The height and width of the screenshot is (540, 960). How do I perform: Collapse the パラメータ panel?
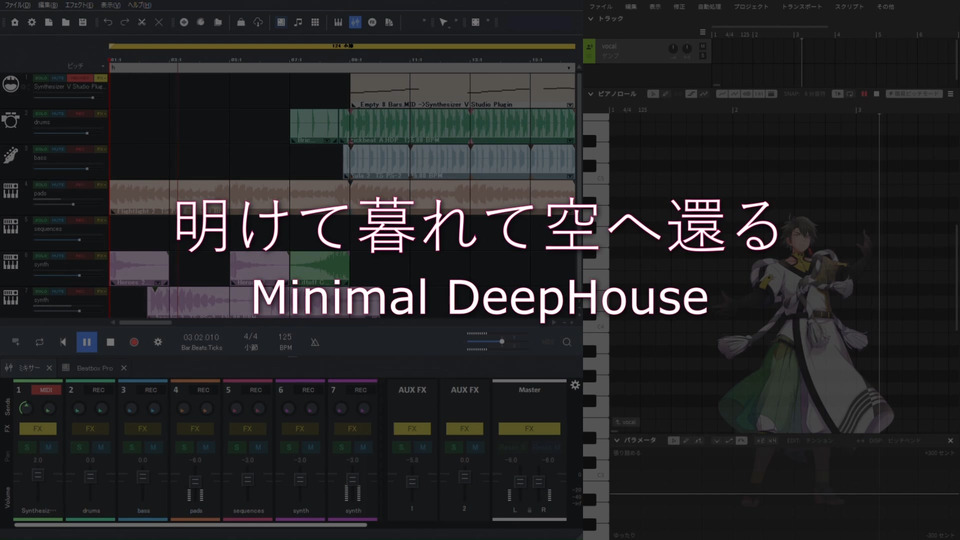click(x=617, y=440)
